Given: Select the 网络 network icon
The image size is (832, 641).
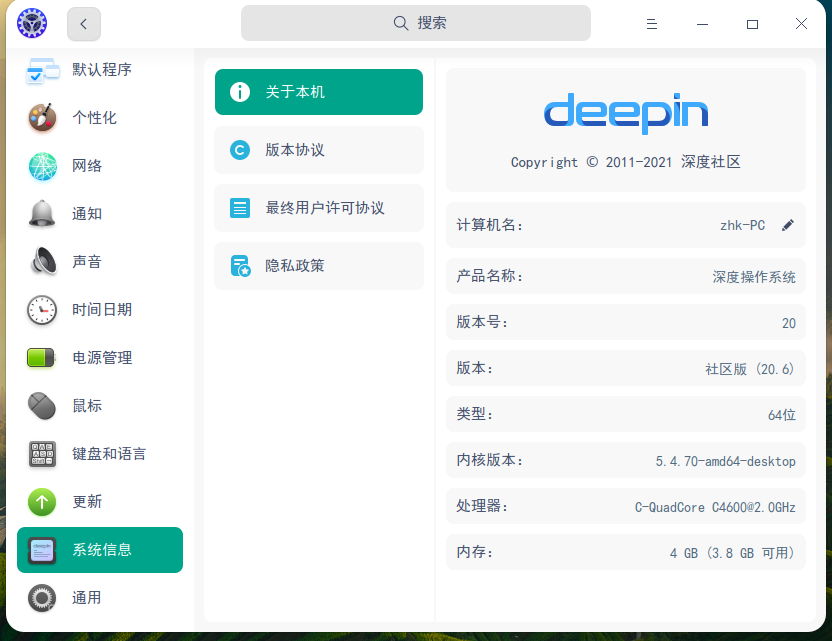Looking at the screenshot, I should click(x=40, y=166).
